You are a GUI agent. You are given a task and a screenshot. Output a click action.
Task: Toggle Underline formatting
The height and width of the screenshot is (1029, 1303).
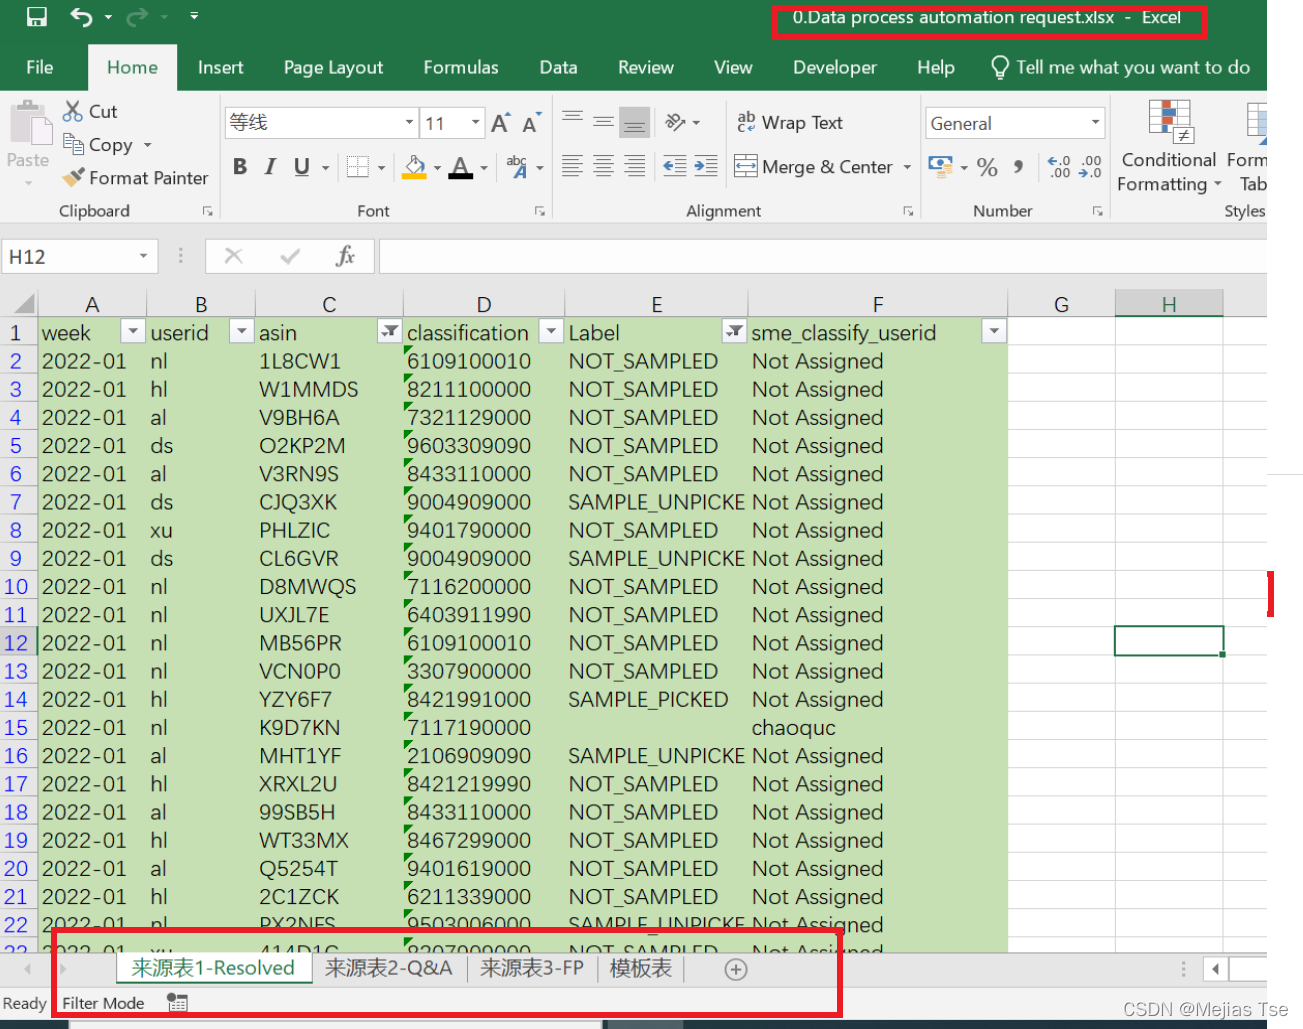point(301,167)
